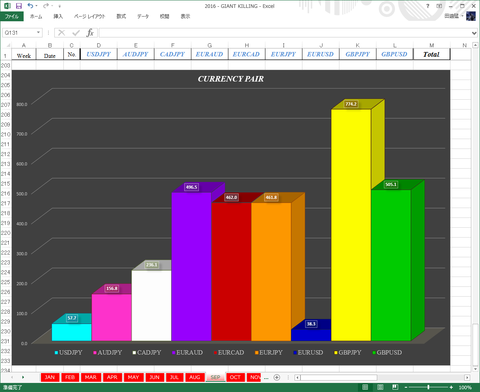The height and width of the screenshot is (392, 480).
Task: Click the Cancel X icon in formula bar
Action: (x=61, y=33)
